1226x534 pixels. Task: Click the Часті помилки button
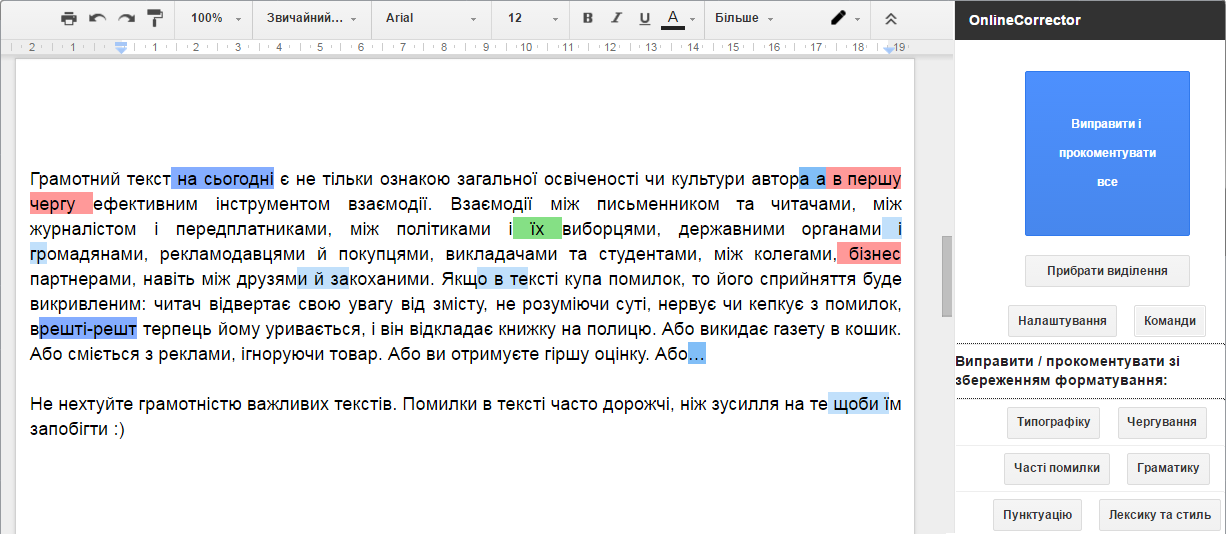(x=1056, y=468)
